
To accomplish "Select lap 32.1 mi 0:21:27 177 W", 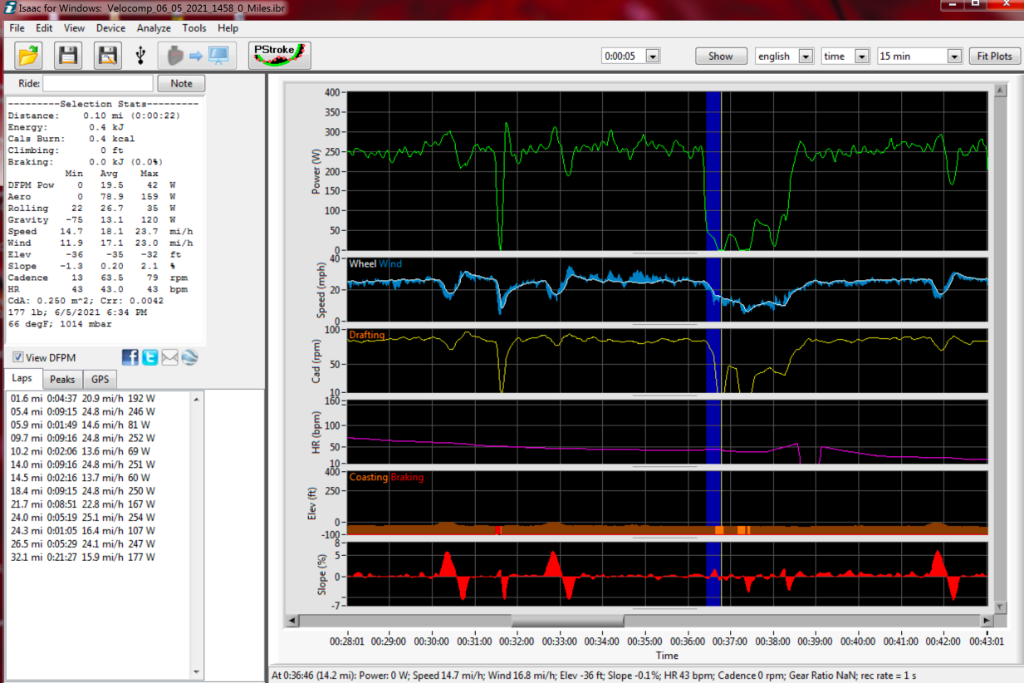I will 83,557.
